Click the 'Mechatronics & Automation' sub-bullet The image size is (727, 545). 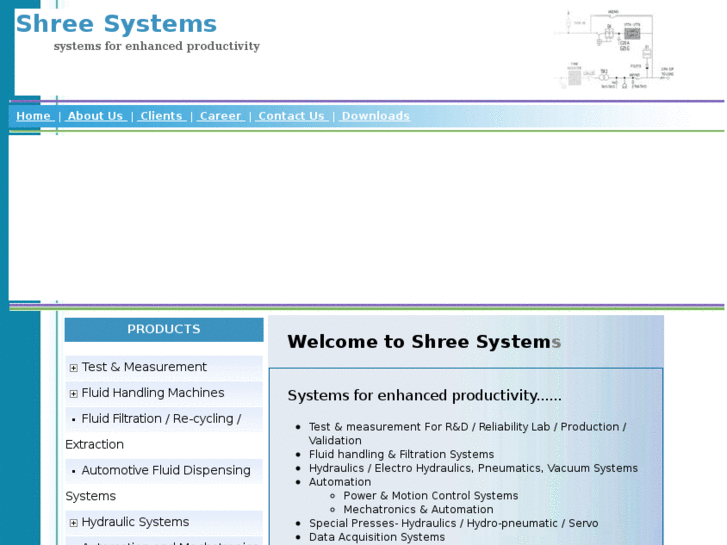[x=418, y=509]
